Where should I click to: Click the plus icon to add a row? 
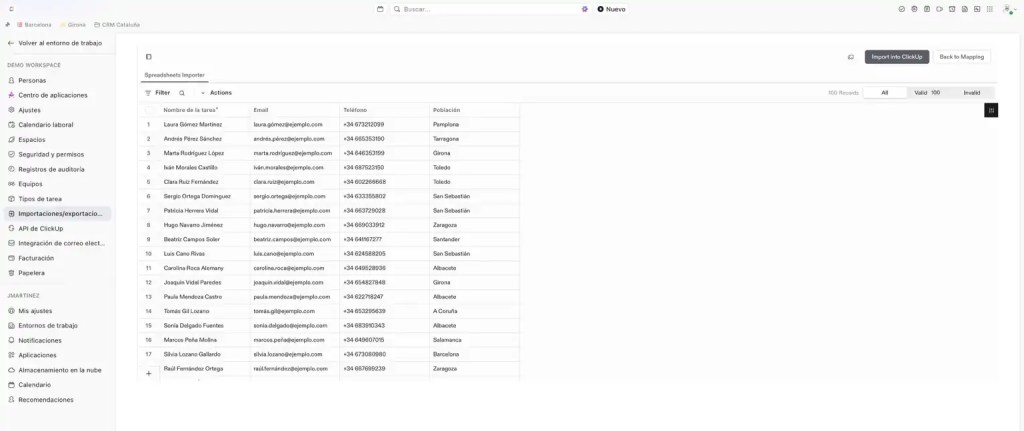click(148, 374)
